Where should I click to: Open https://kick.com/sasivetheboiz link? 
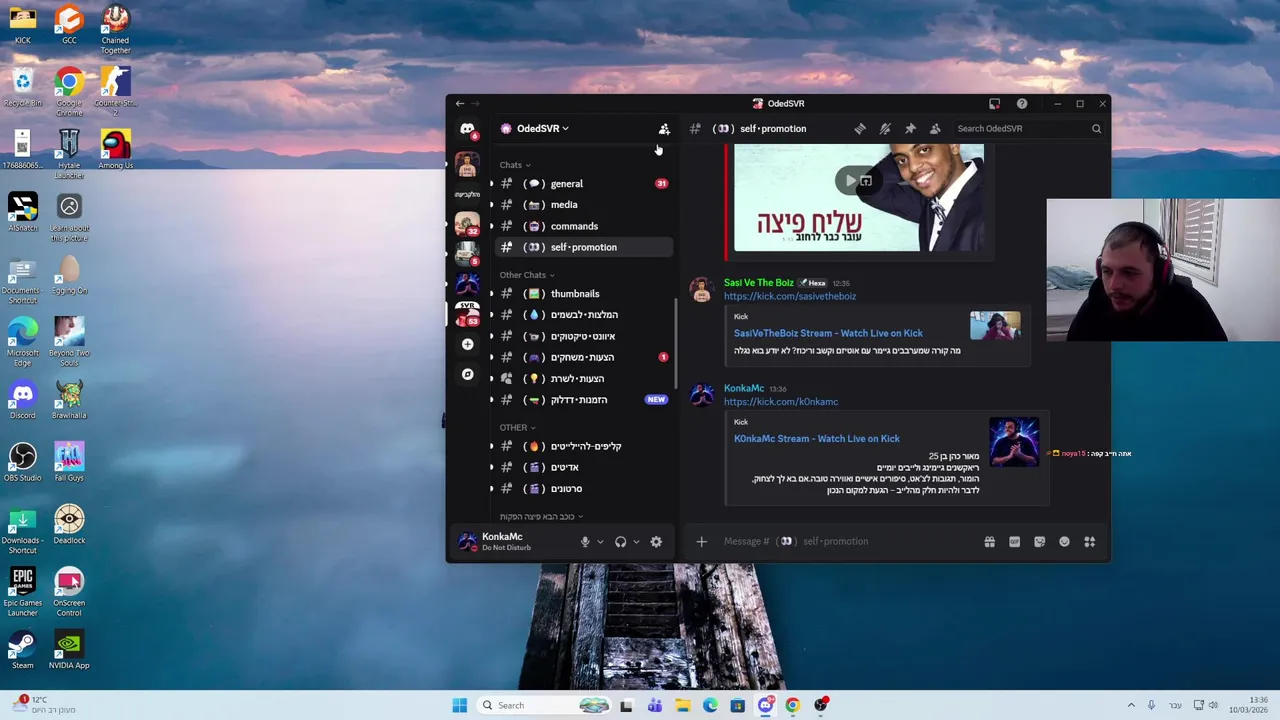(x=790, y=296)
